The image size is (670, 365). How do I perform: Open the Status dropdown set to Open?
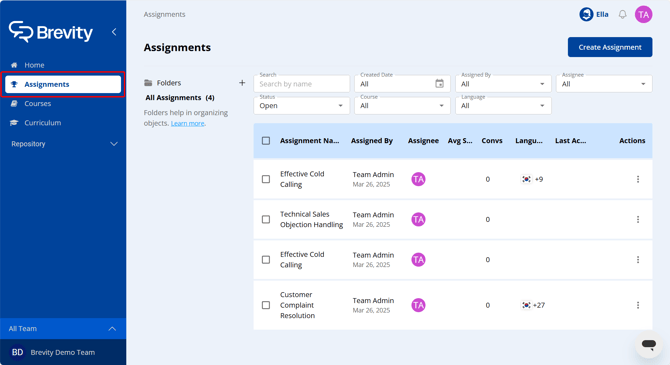(x=301, y=106)
